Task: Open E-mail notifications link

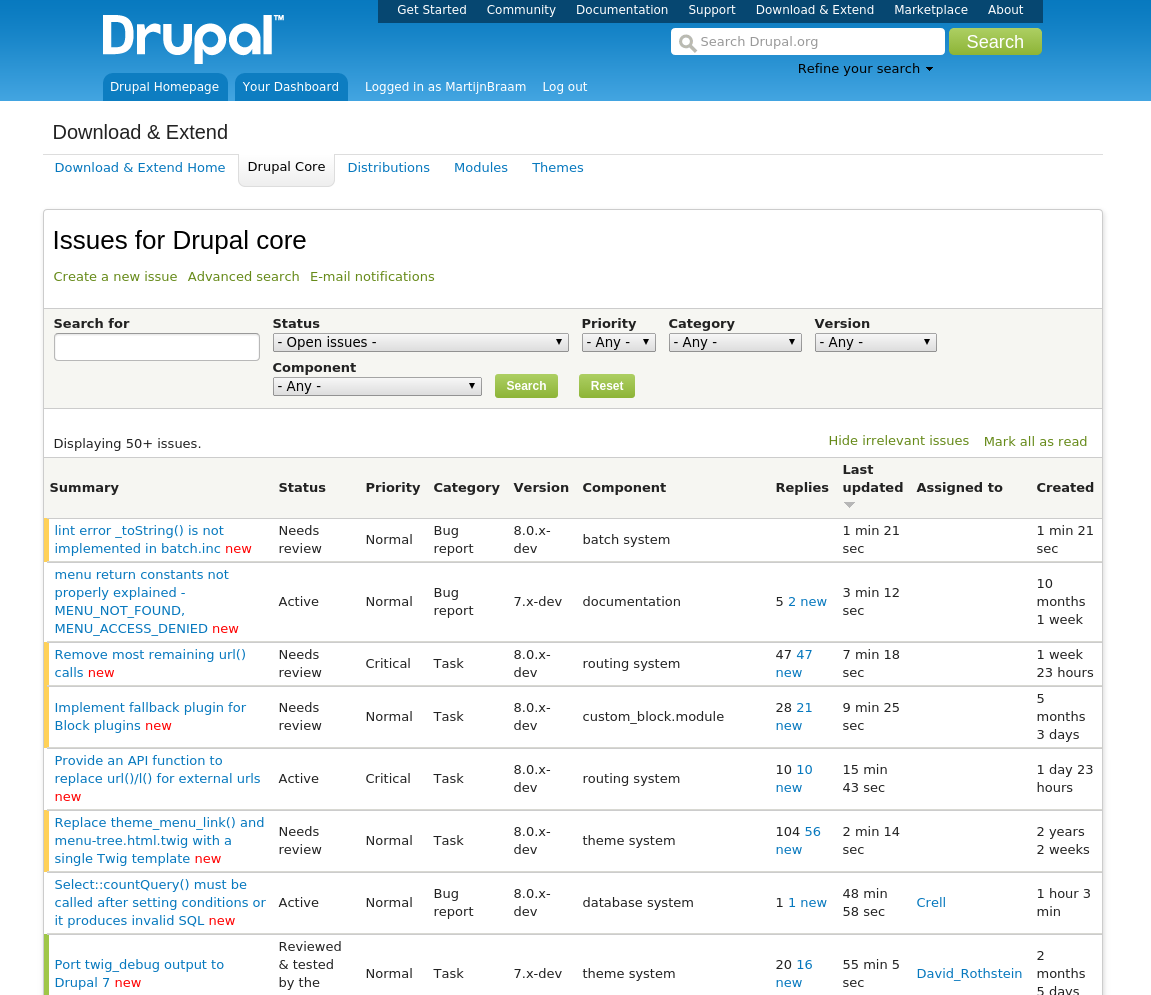Action: (x=372, y=277)
